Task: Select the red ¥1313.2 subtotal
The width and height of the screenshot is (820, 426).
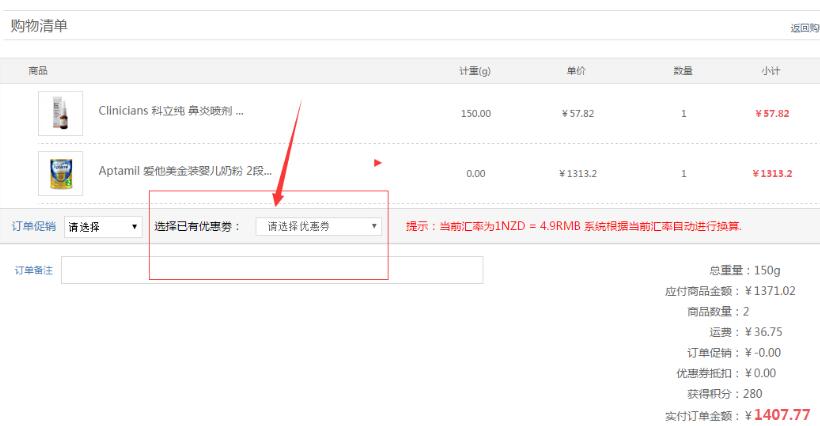Action: (772, 174)
